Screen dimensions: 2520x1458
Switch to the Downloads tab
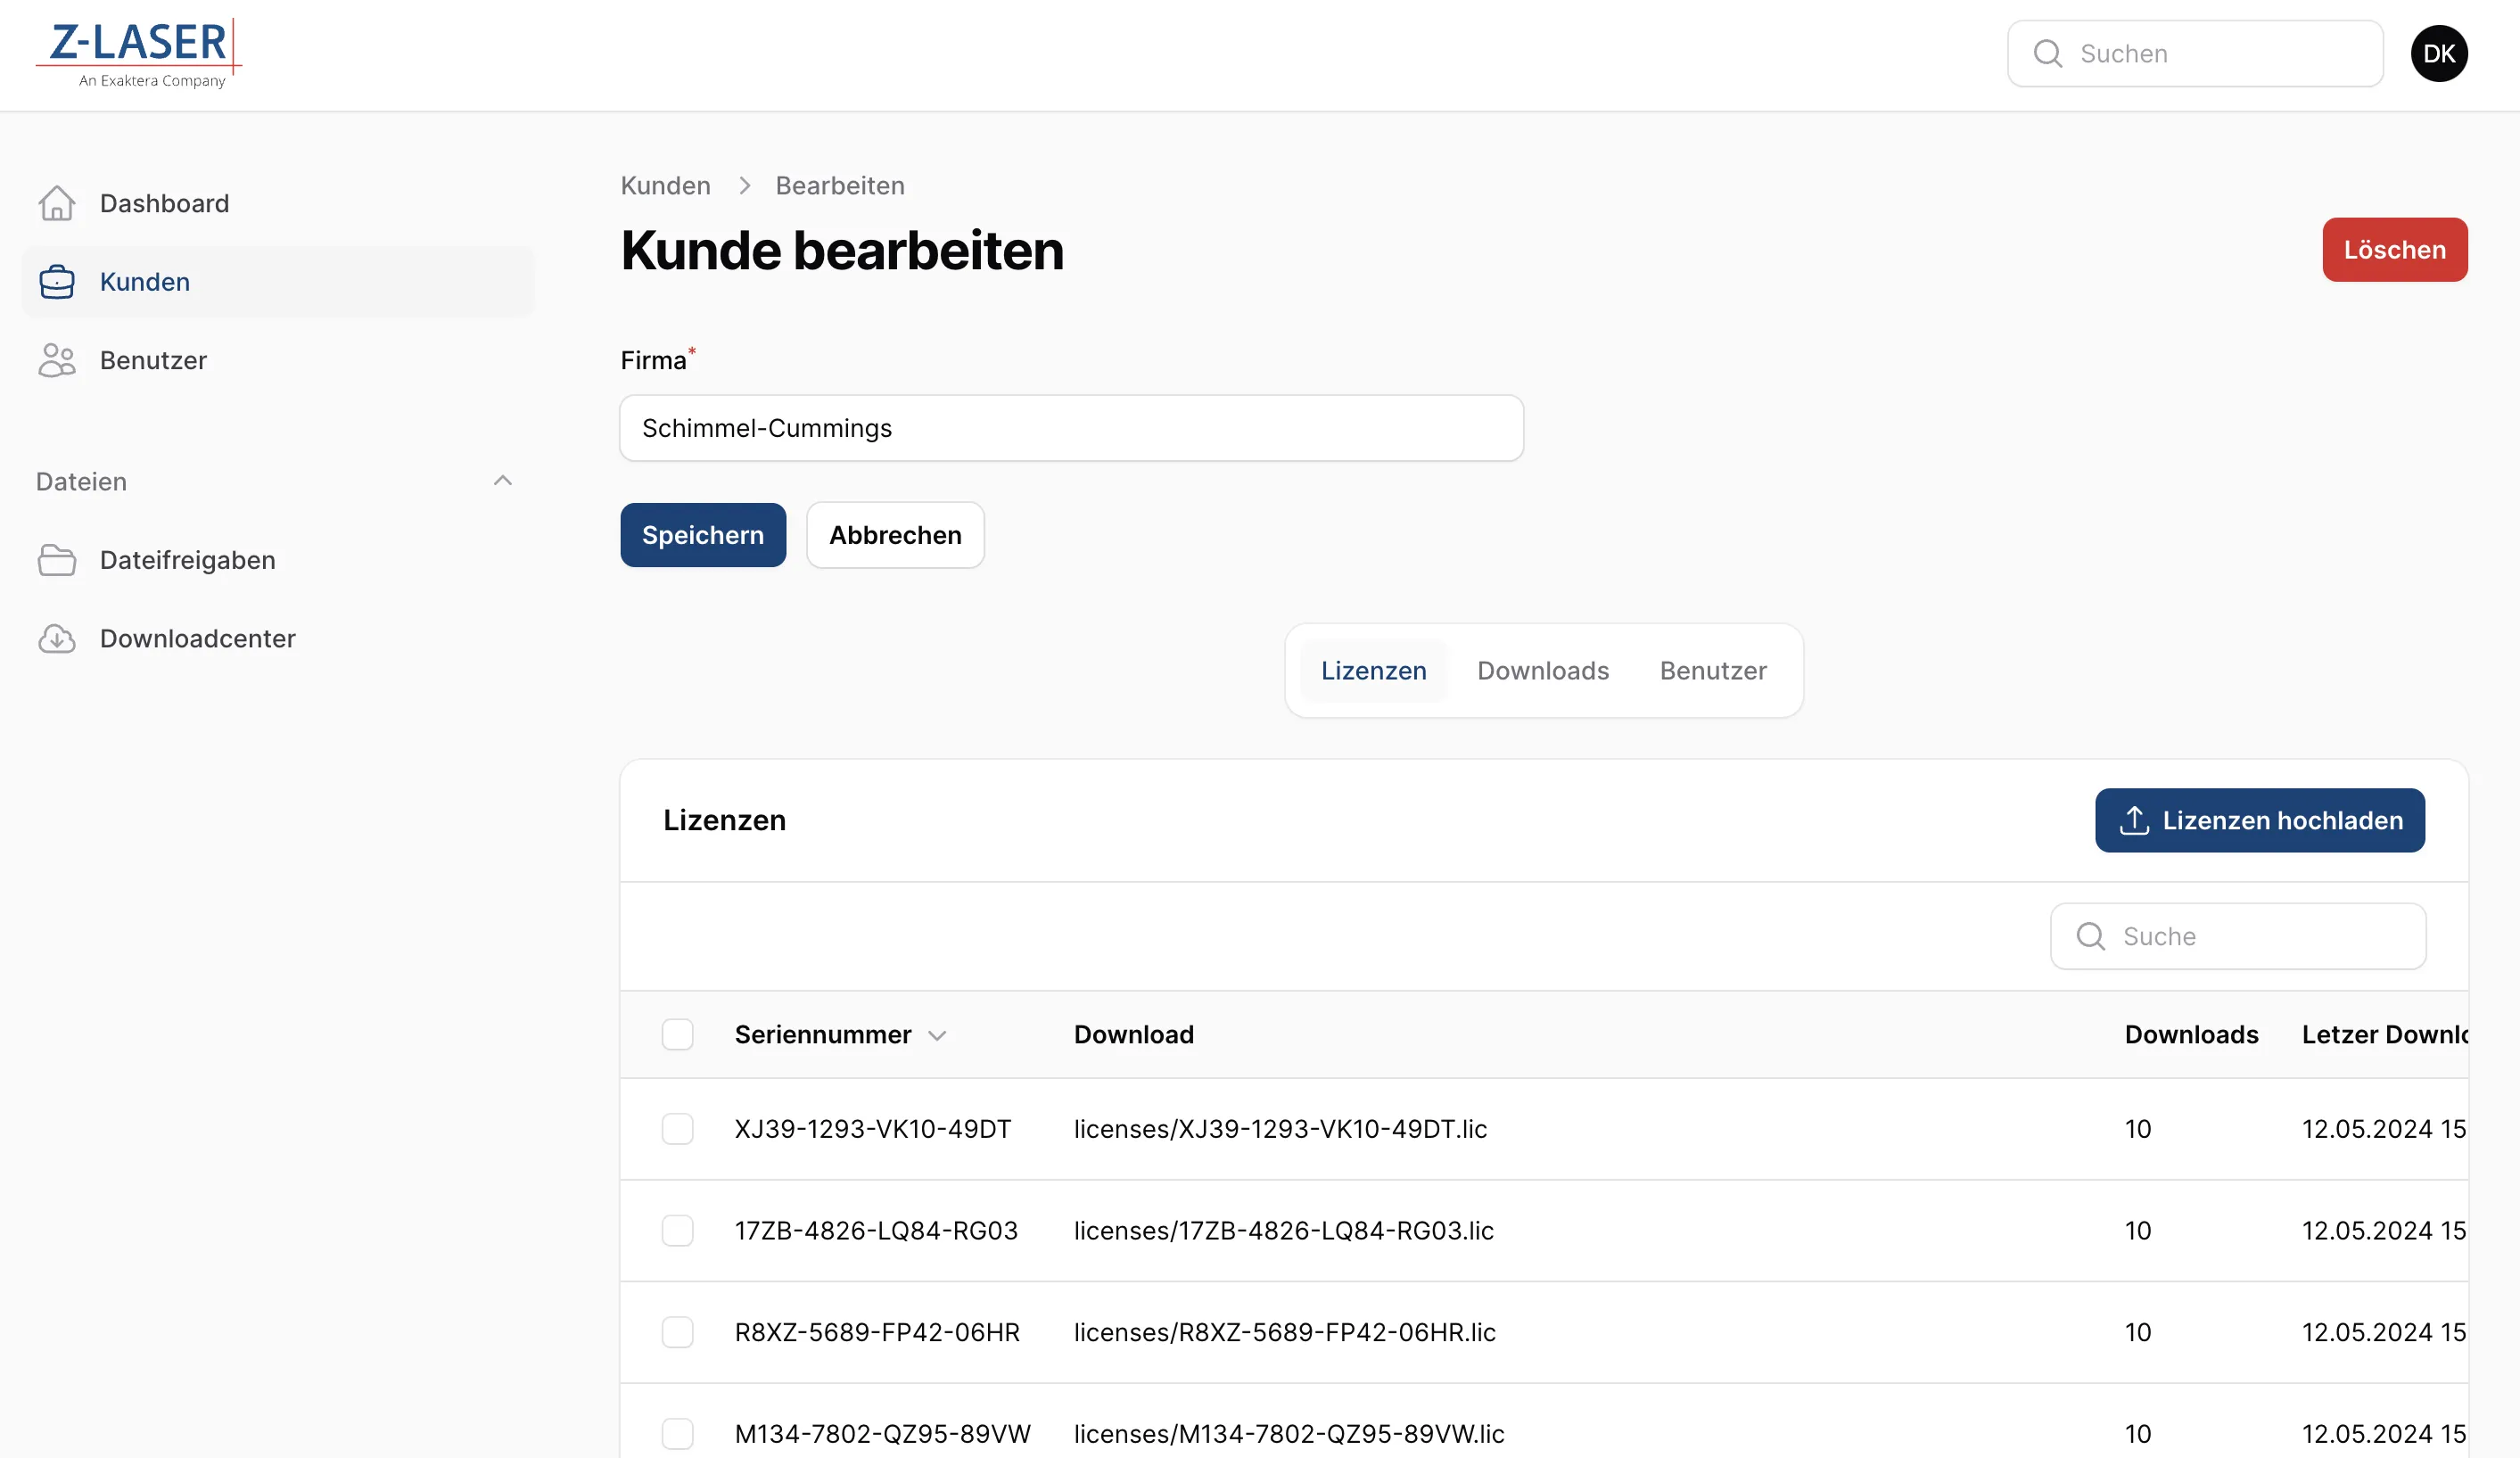tap(1542, 670)
